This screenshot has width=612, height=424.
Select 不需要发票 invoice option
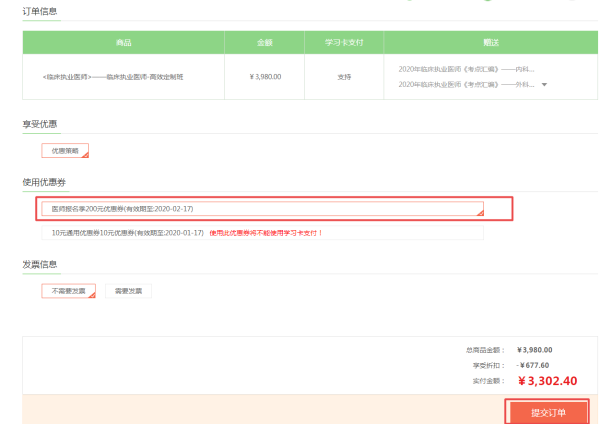(x=69, y=291)
